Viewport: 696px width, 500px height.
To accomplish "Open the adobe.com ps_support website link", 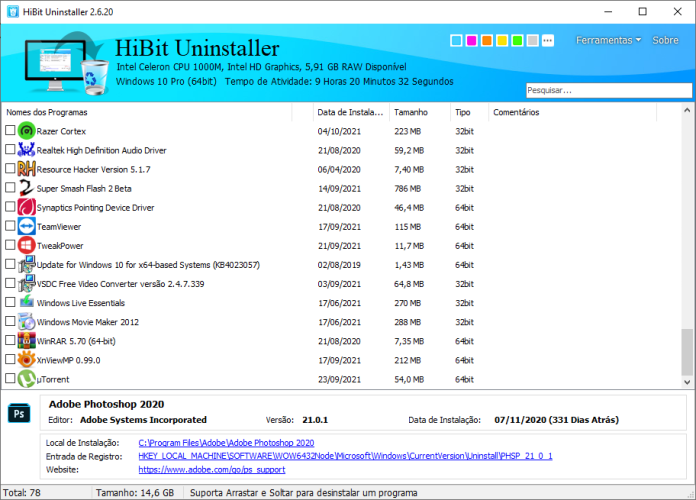I will pyautogui.click(x=212, y=470).
